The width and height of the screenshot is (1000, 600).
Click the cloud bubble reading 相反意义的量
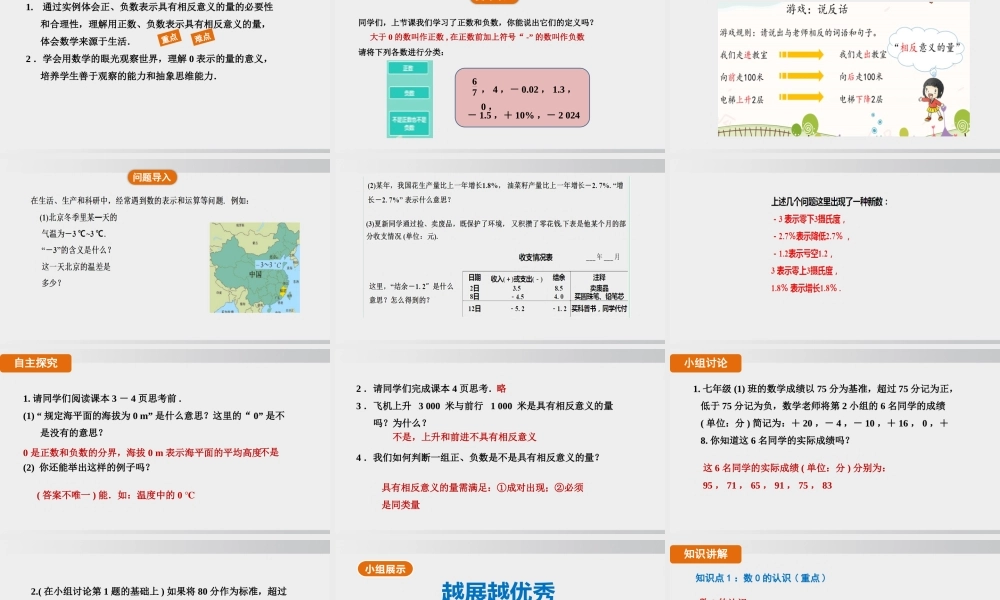coord(927,48)
